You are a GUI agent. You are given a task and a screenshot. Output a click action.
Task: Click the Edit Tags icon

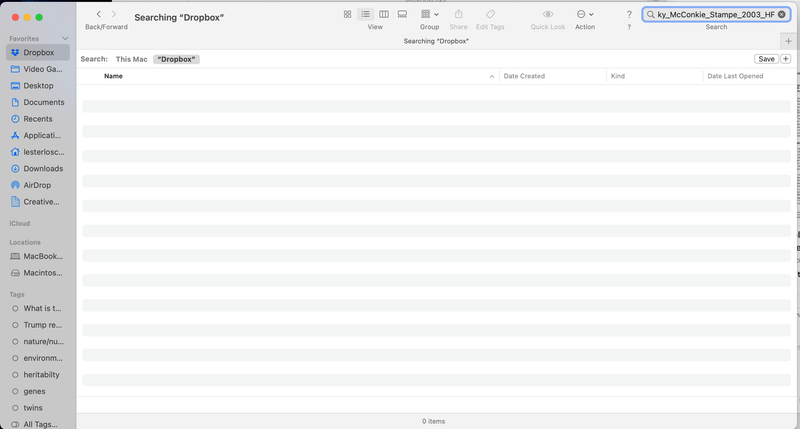pyautogui.click(x=490, y=15)
